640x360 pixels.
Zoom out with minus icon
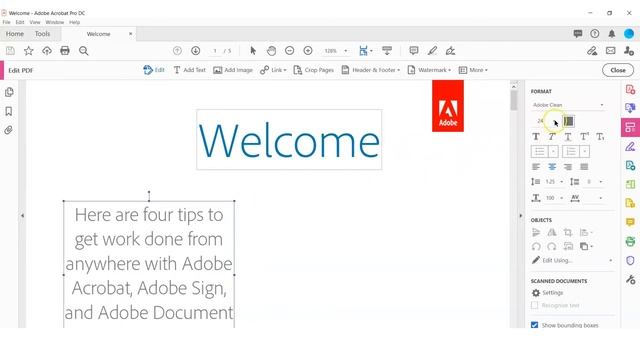[289, 51]
